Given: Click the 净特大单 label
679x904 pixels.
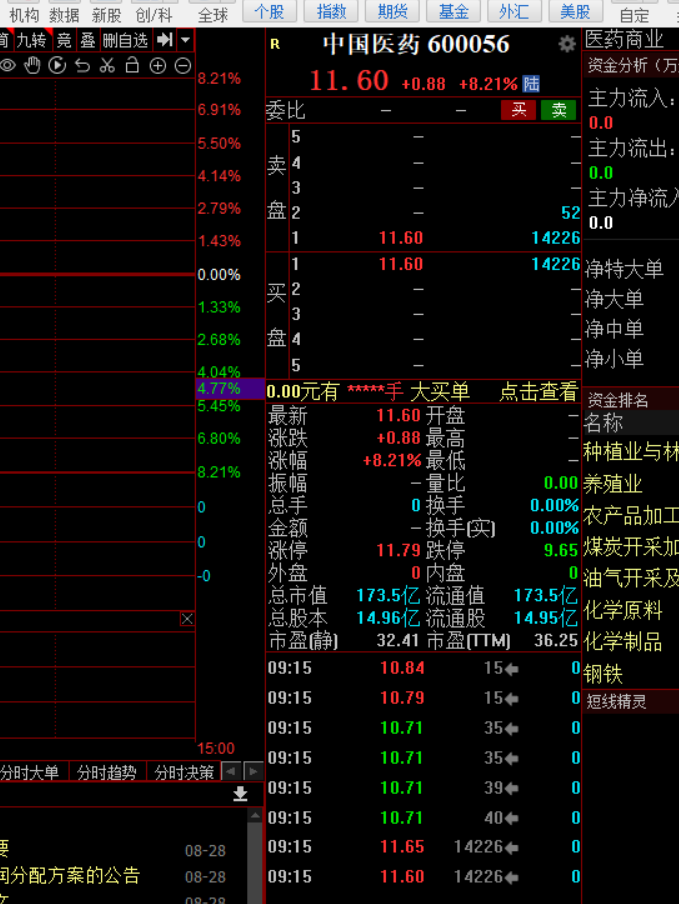Looking at the screenshot, I should pos(624,270).
